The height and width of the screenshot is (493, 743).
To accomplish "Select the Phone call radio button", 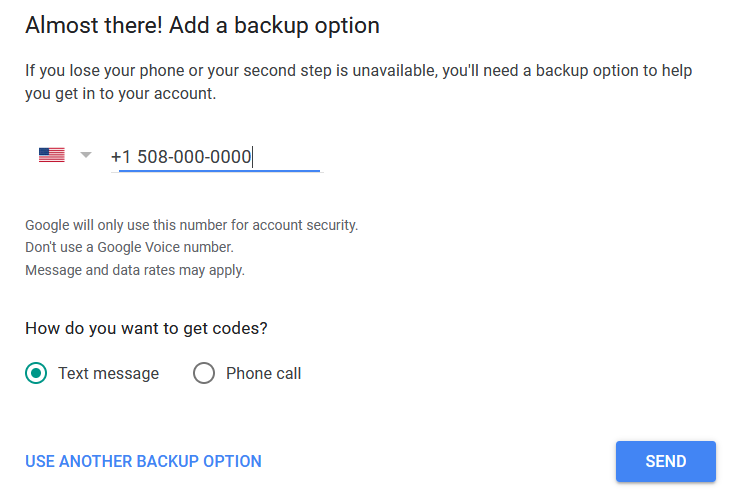I will [204, 373].
